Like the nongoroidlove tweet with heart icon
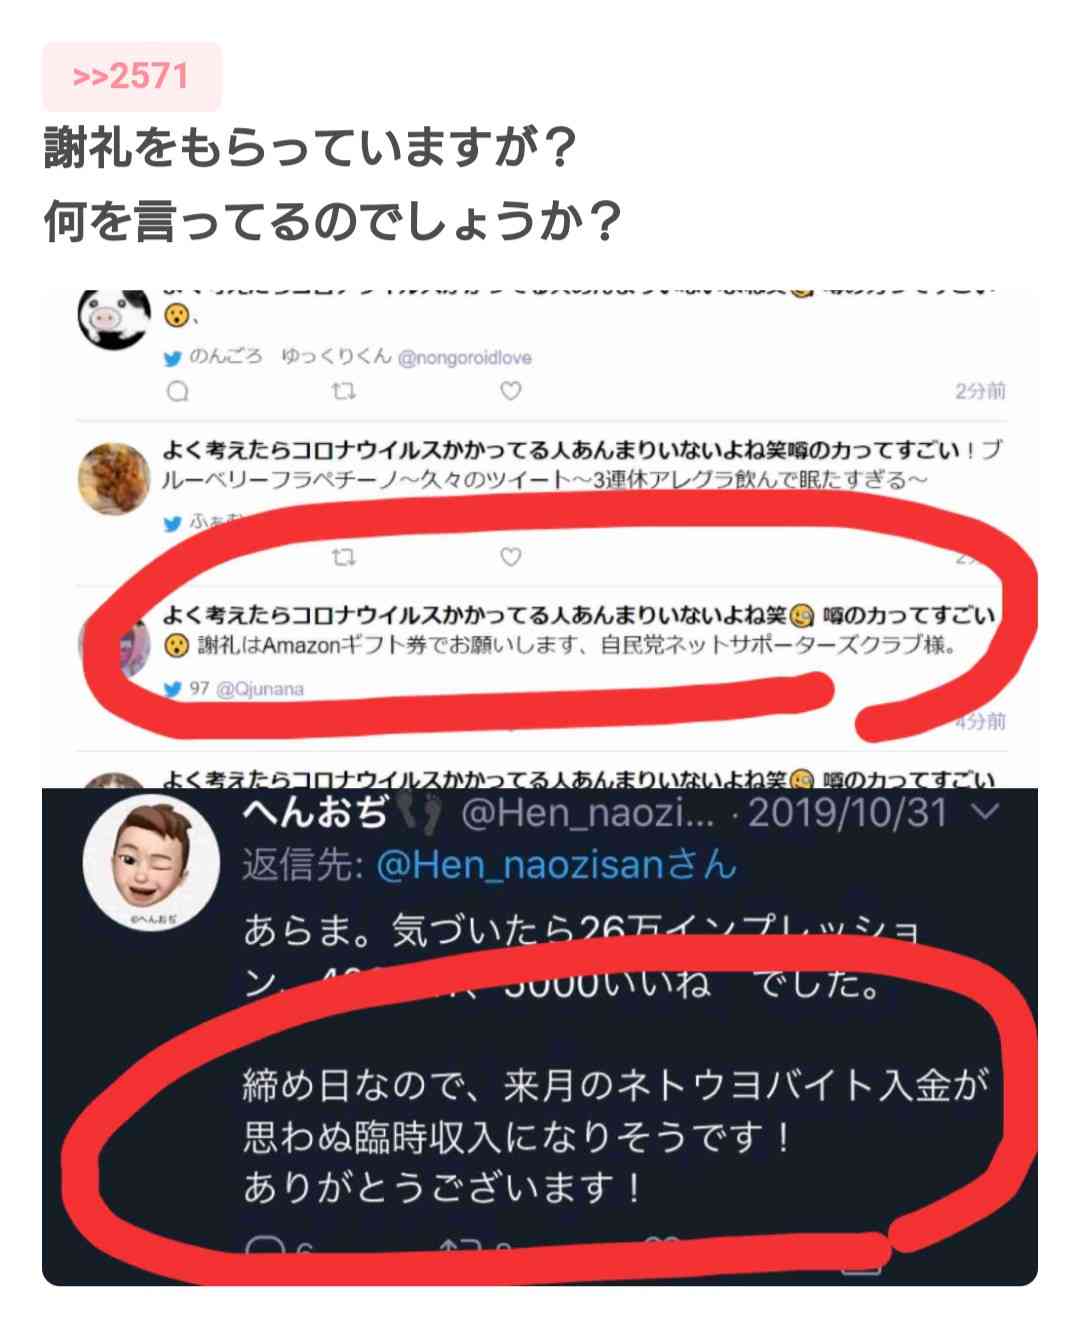This screenshot has height=1327, width=1080. pos(510,391)
